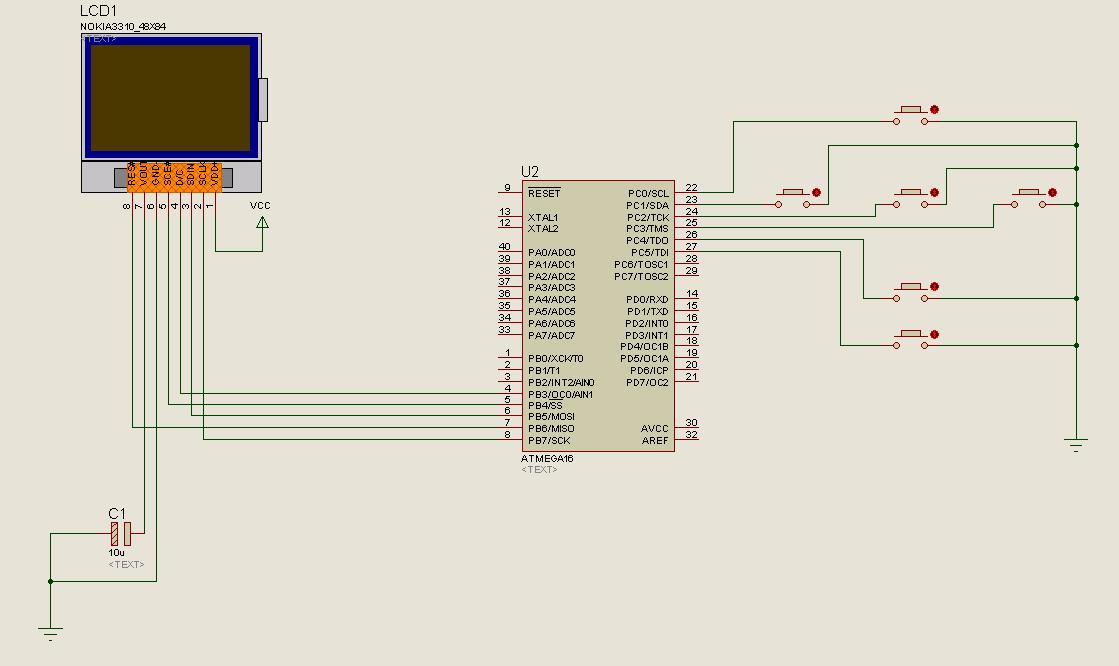This screenshot has height=666, width=1119.
Task: Click pin number 32 beside AREF
Action: pos(691,435)
